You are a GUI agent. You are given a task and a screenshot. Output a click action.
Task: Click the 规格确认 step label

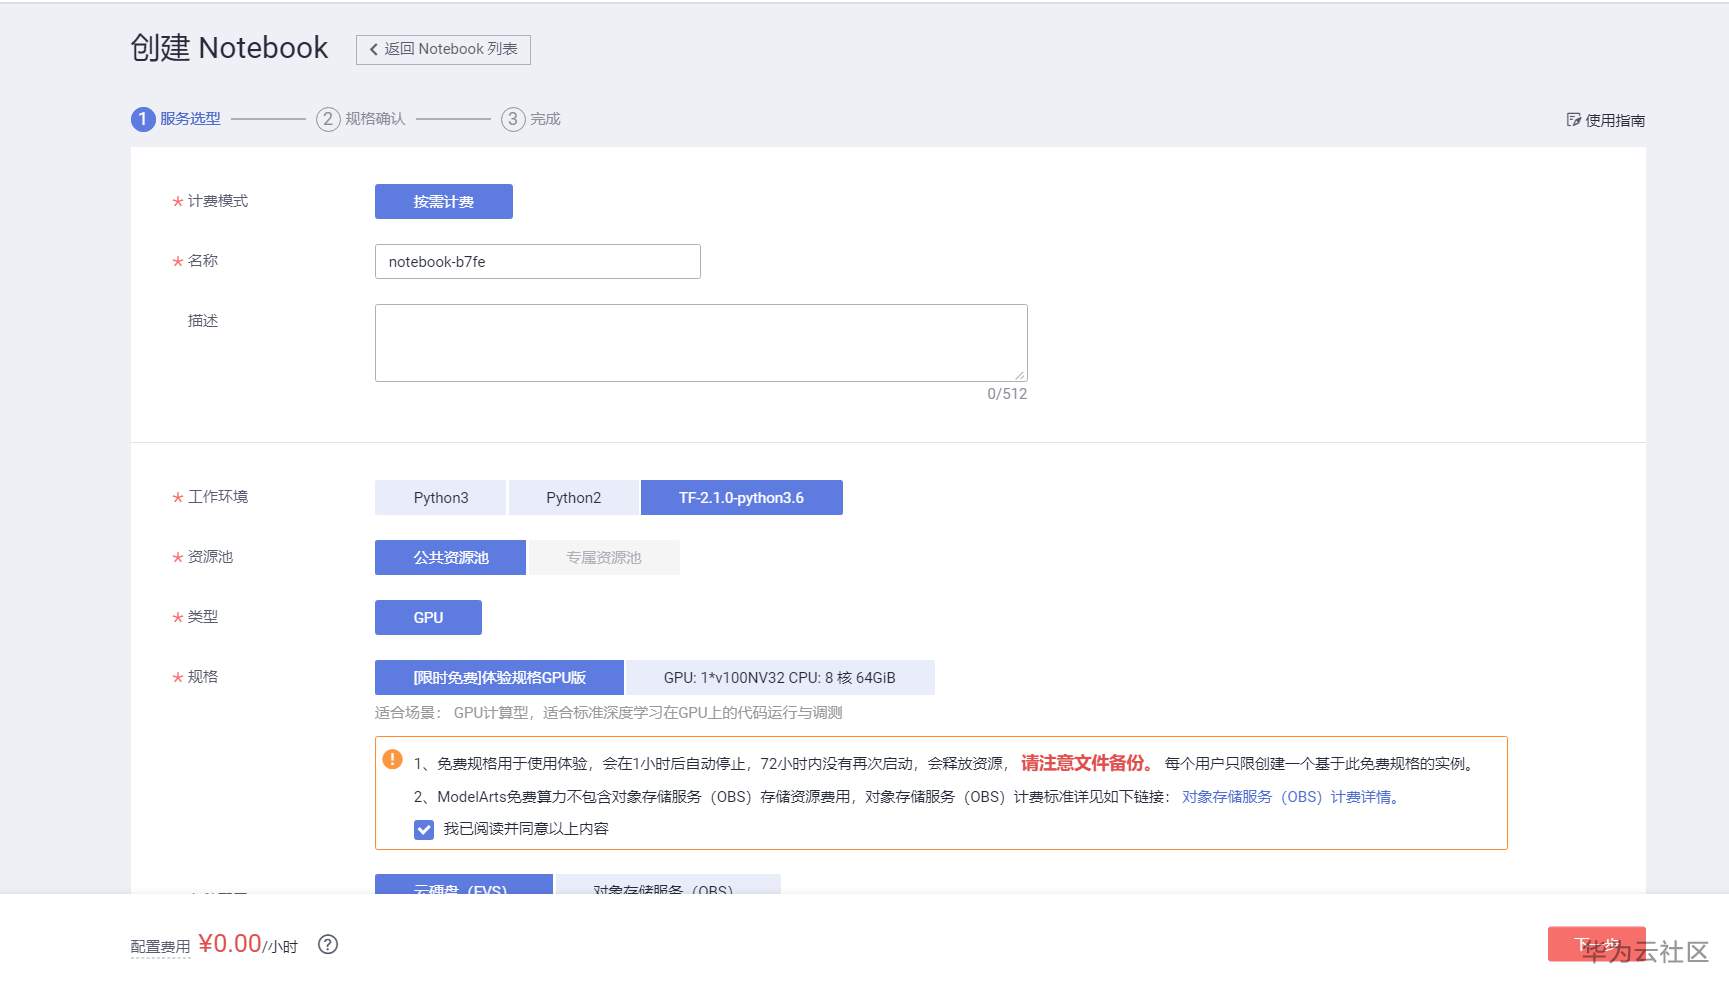point(375,119)
